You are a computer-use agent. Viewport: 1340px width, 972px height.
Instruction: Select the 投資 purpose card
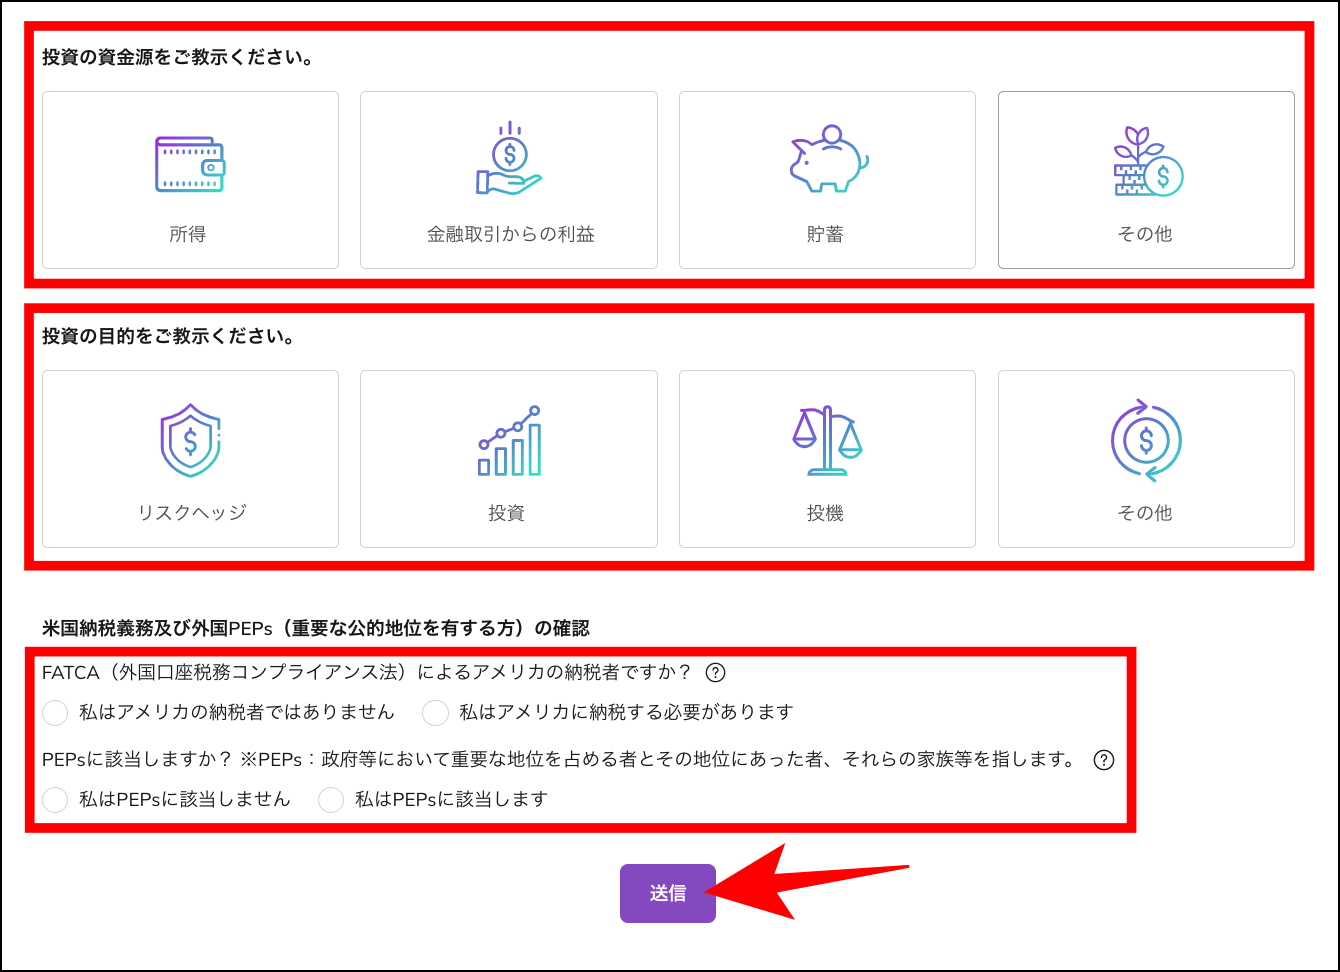(508, 458)
